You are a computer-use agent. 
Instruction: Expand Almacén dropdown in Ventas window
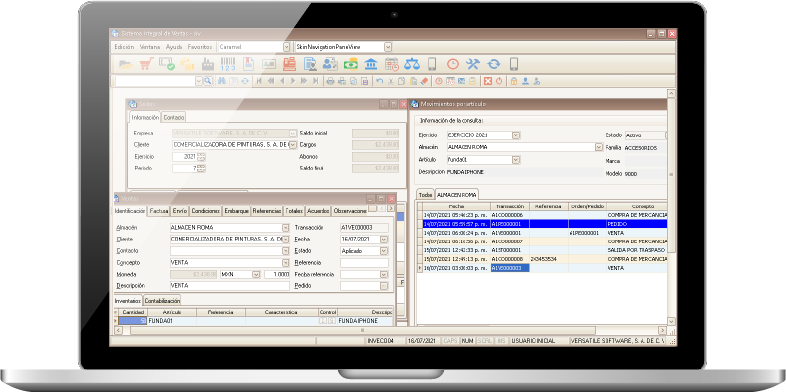pos(285,228)
